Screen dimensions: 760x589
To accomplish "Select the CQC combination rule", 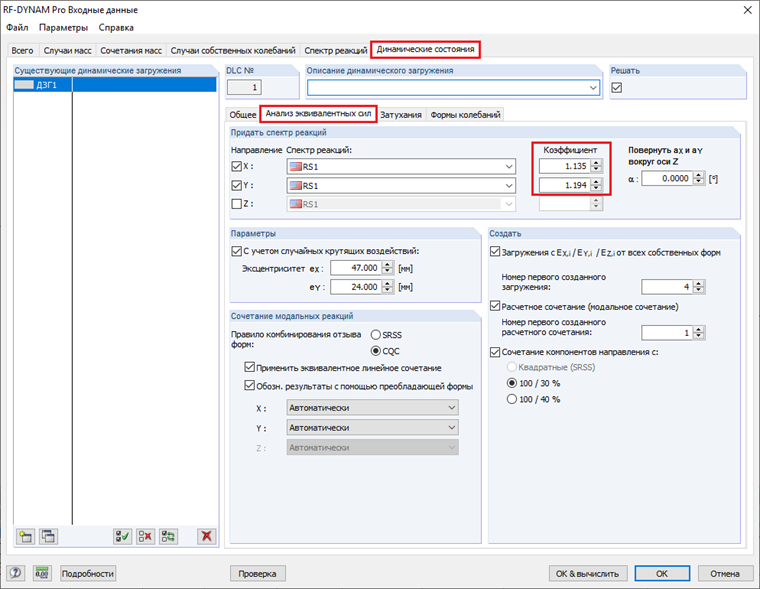I will 376,350.
